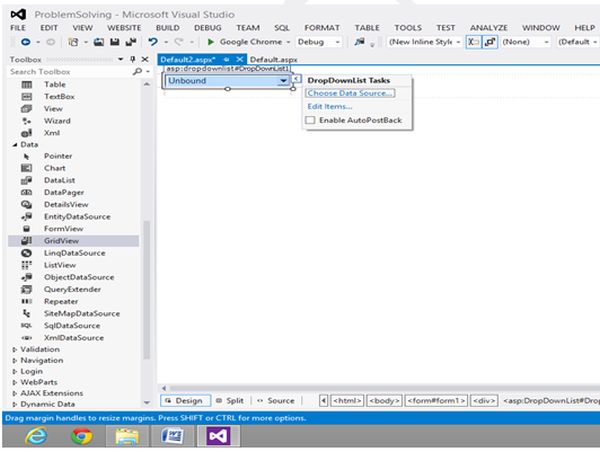Expand the Validation toolbox section

point(15,349)
